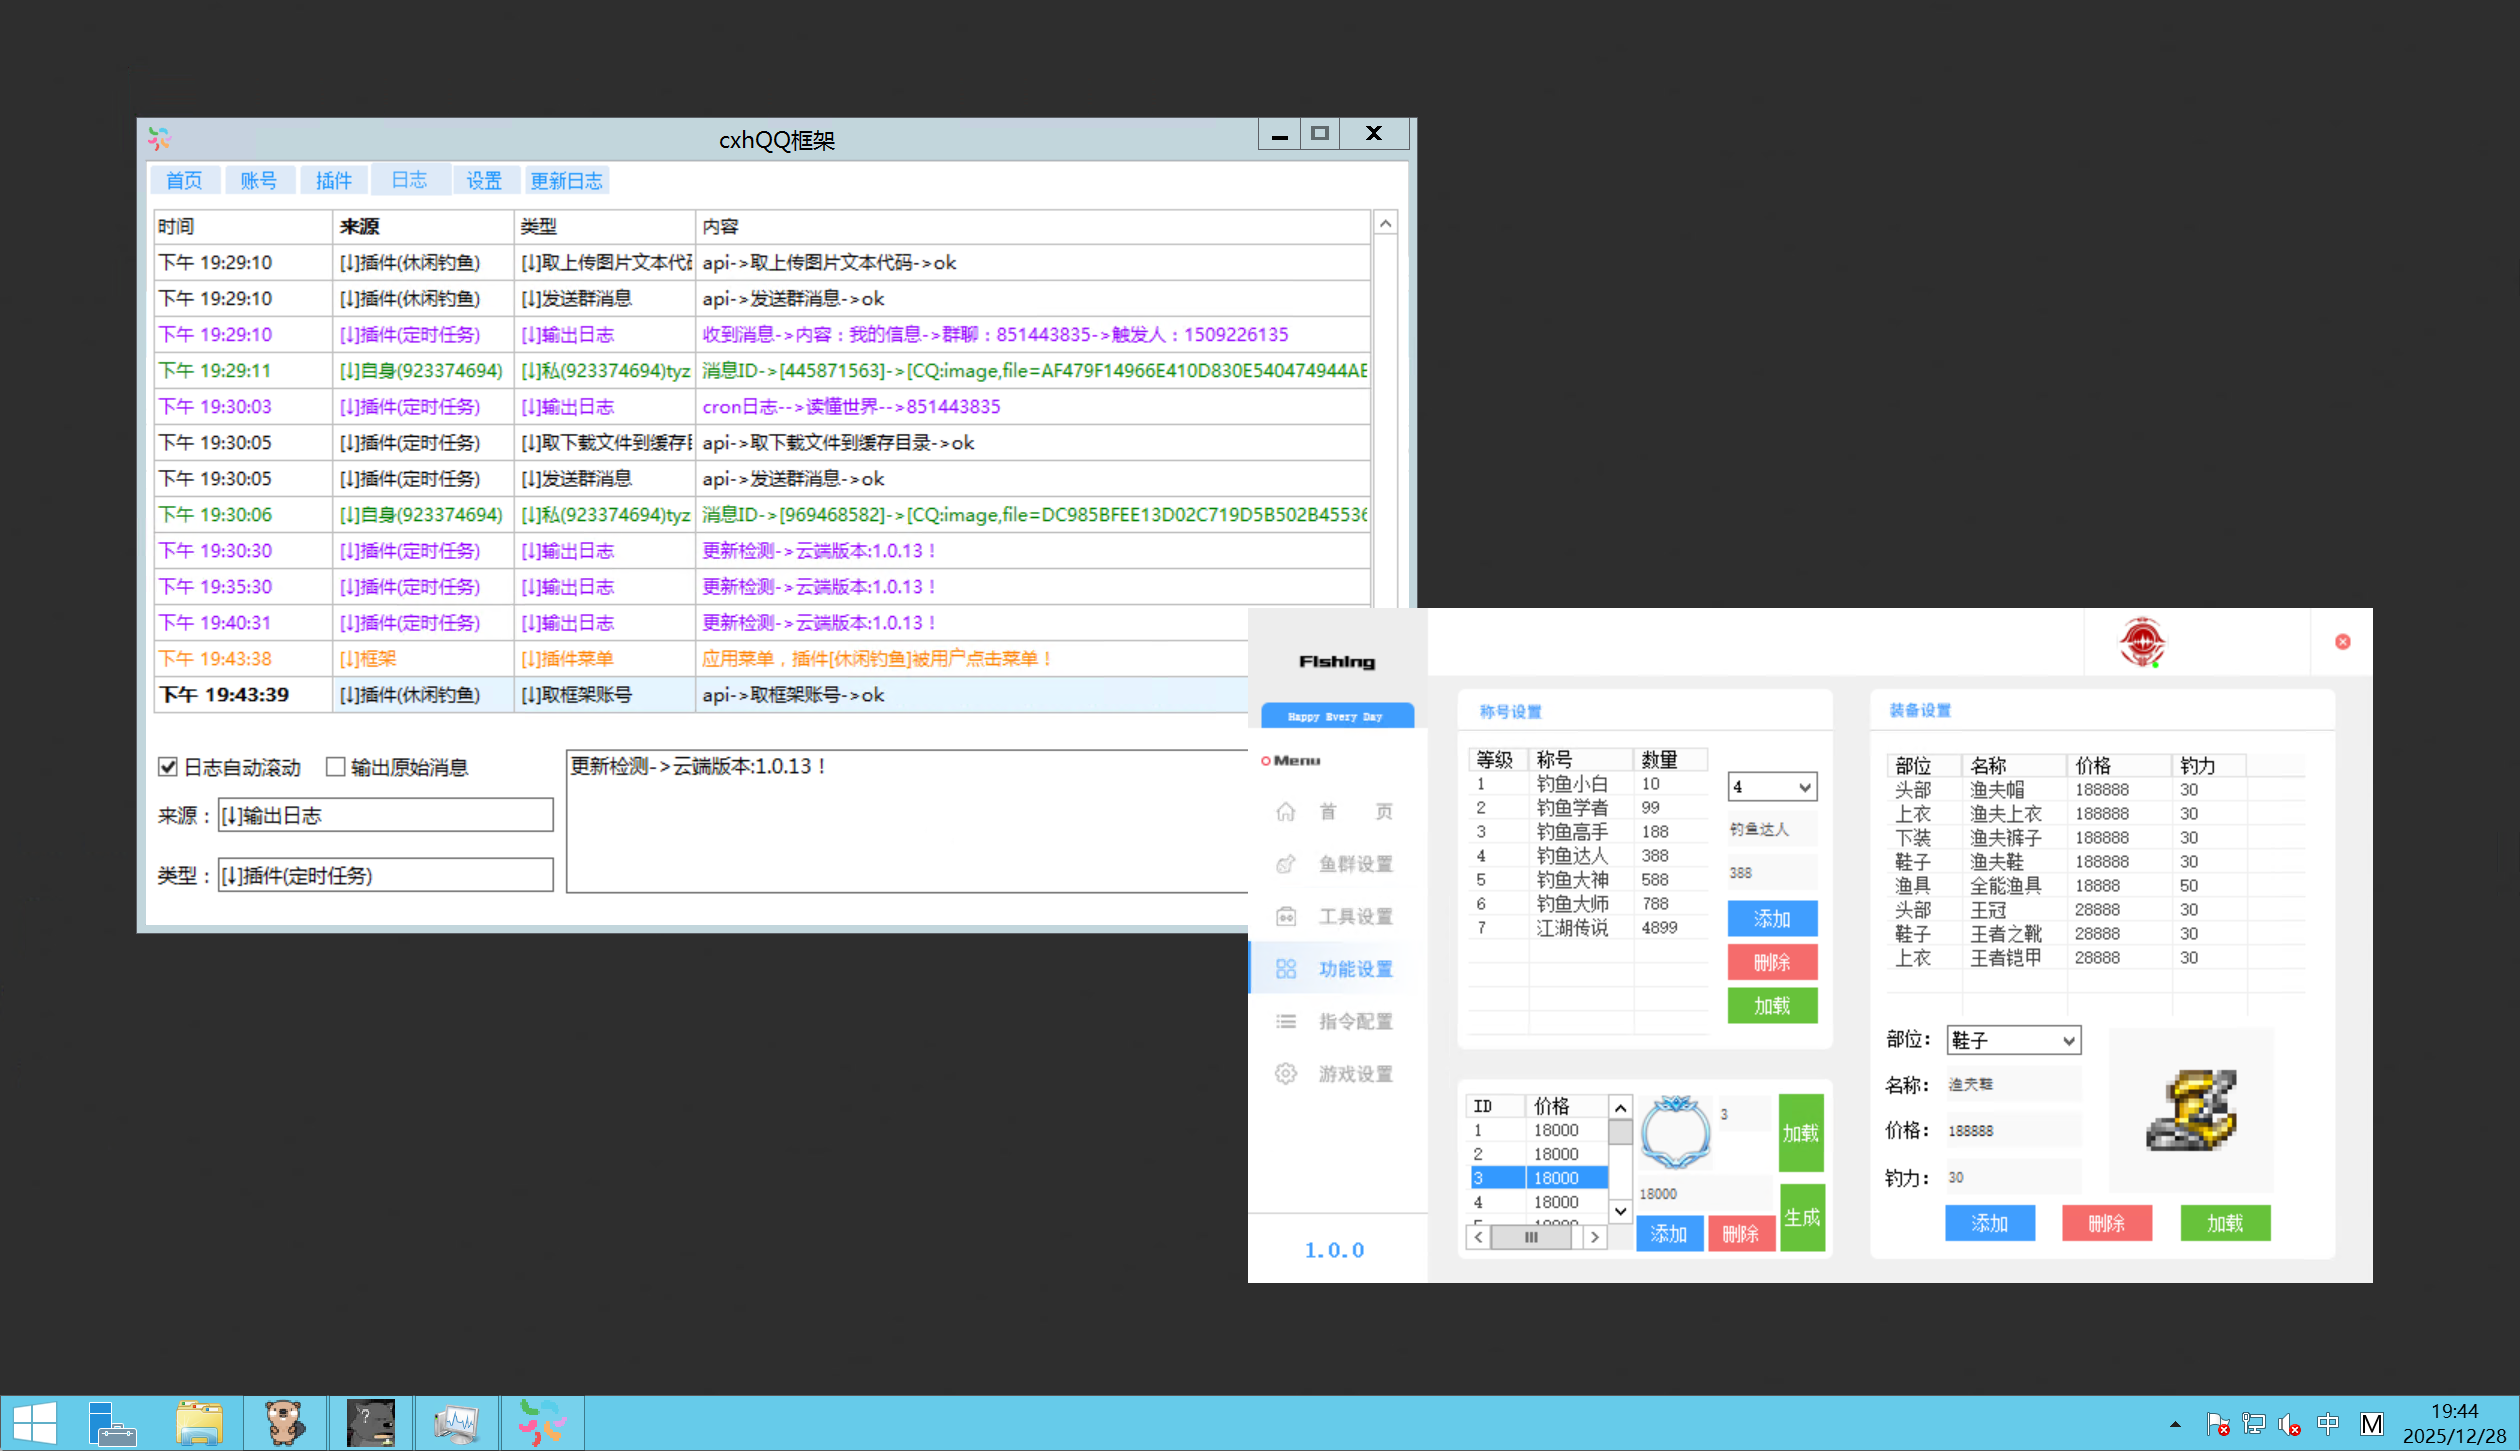The image size is (2520, 1451).
Task: Click green 生成 button
Action: 1801,1217
